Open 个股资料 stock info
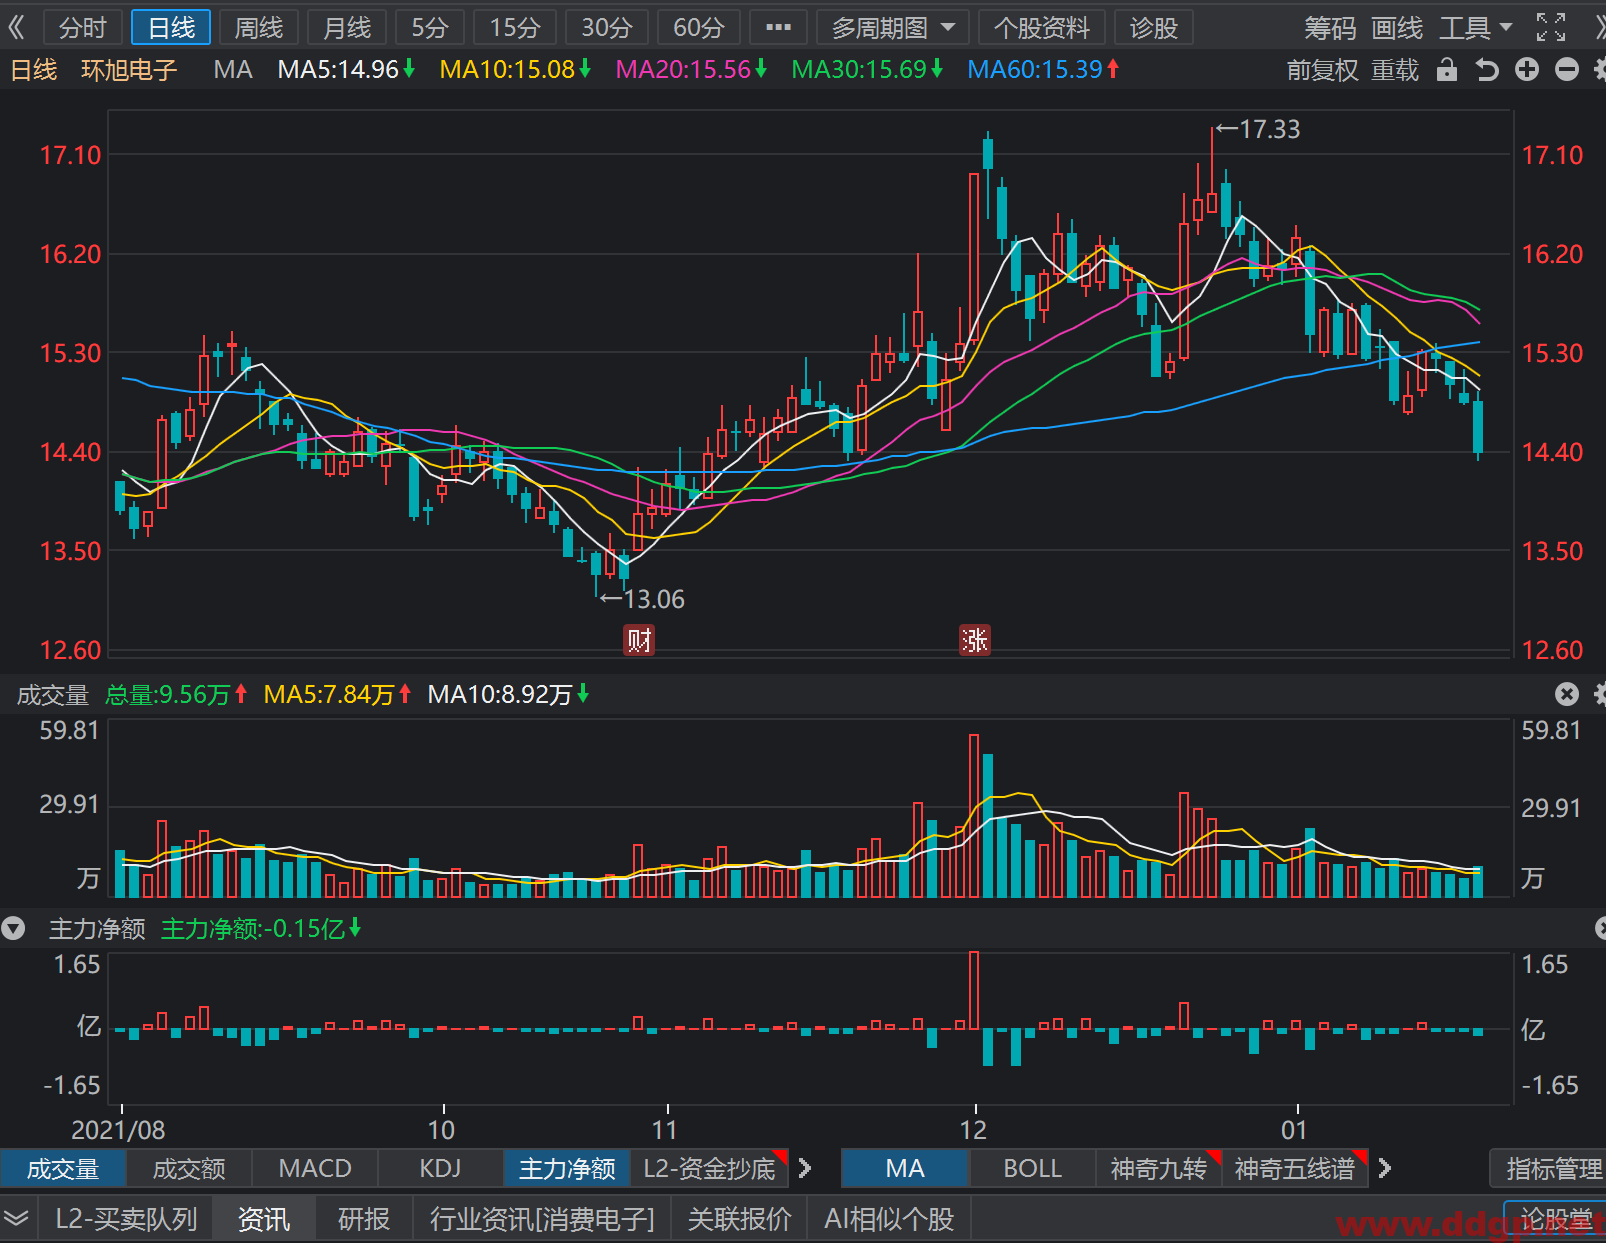 click(1041, 27)
